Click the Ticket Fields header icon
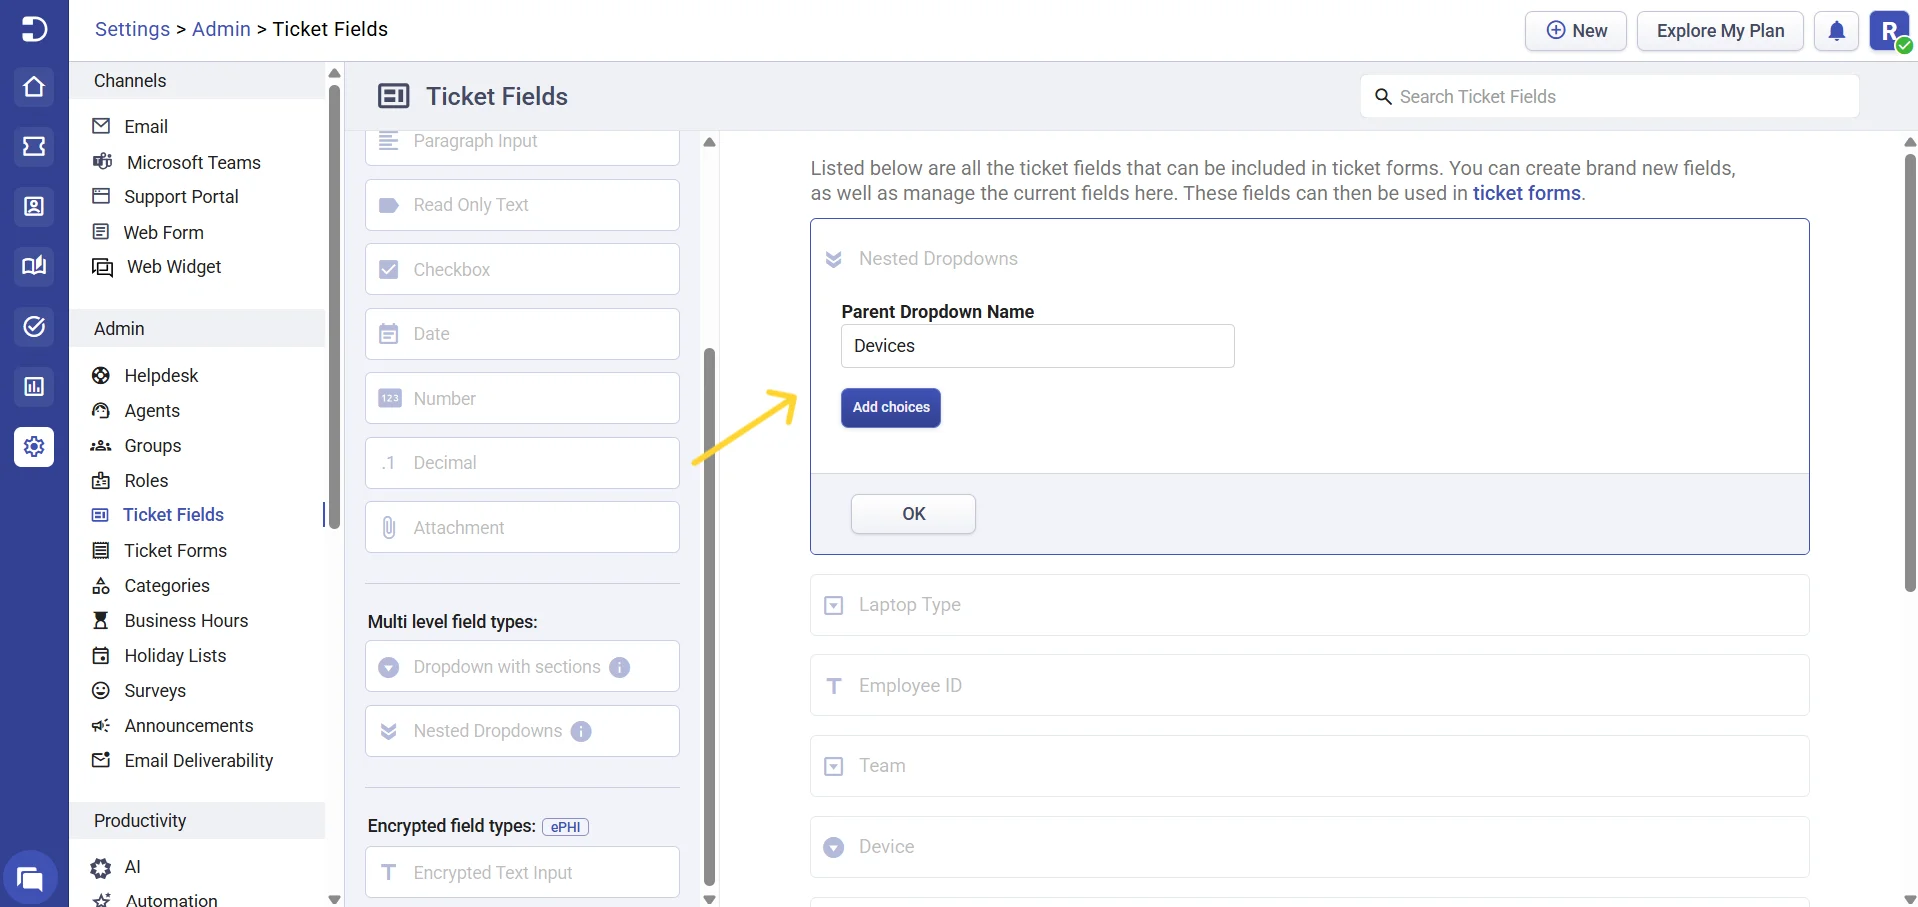This screenshot has width=1918, height=907. click(394, 96)
